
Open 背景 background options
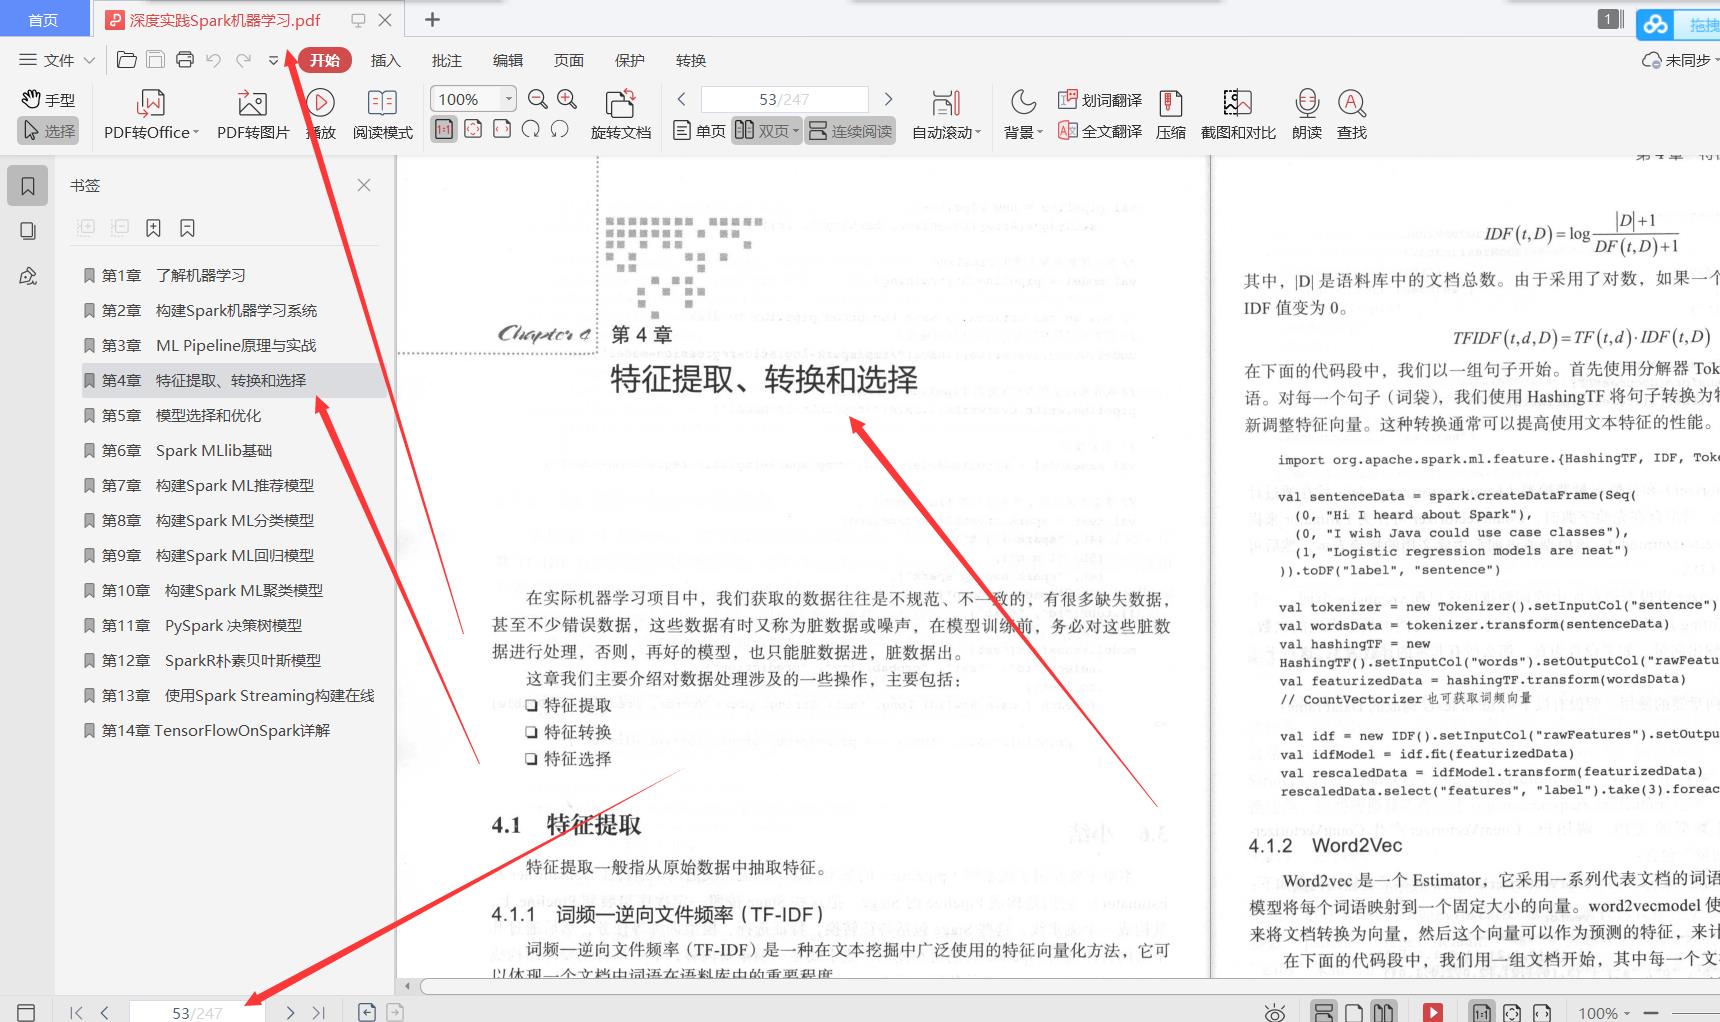pos(1023,114)
